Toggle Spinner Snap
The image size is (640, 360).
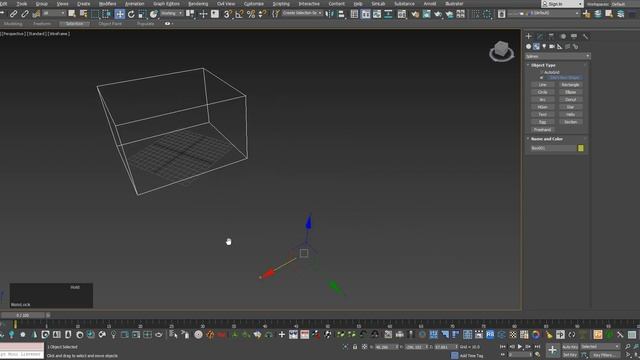(x=262, y=14)
